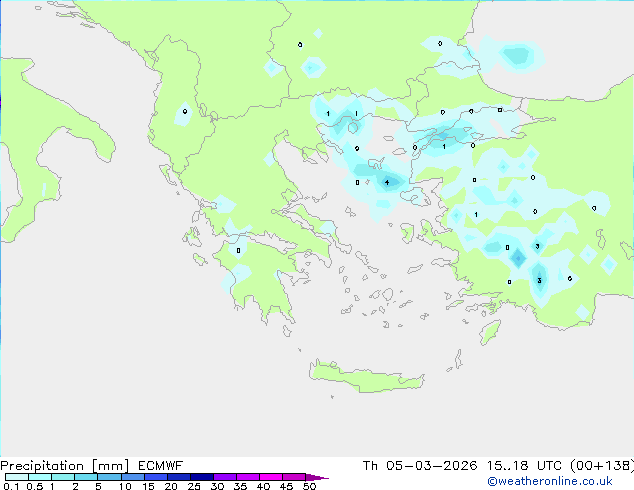Click the '25' legend scale label
The image size is (634, 490).
(x=194, y=486)
